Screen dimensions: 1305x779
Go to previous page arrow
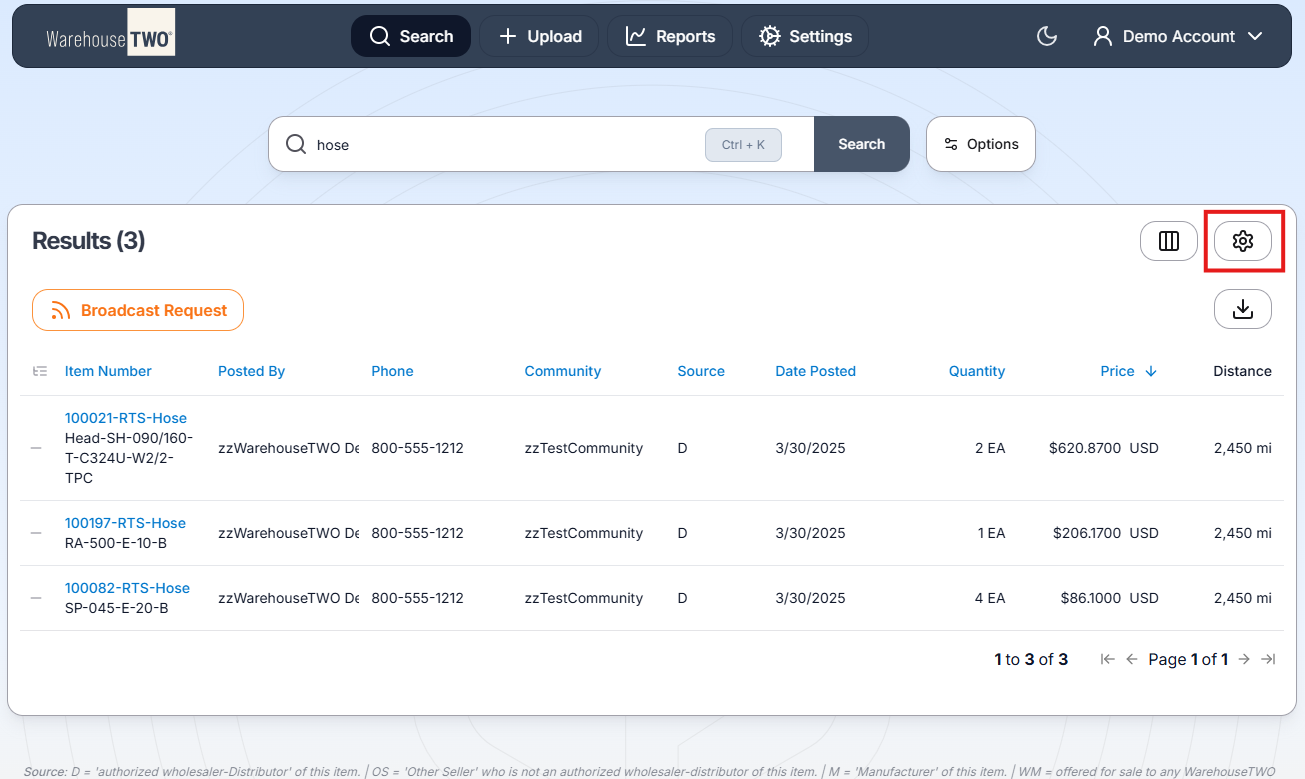(1132, 659)
